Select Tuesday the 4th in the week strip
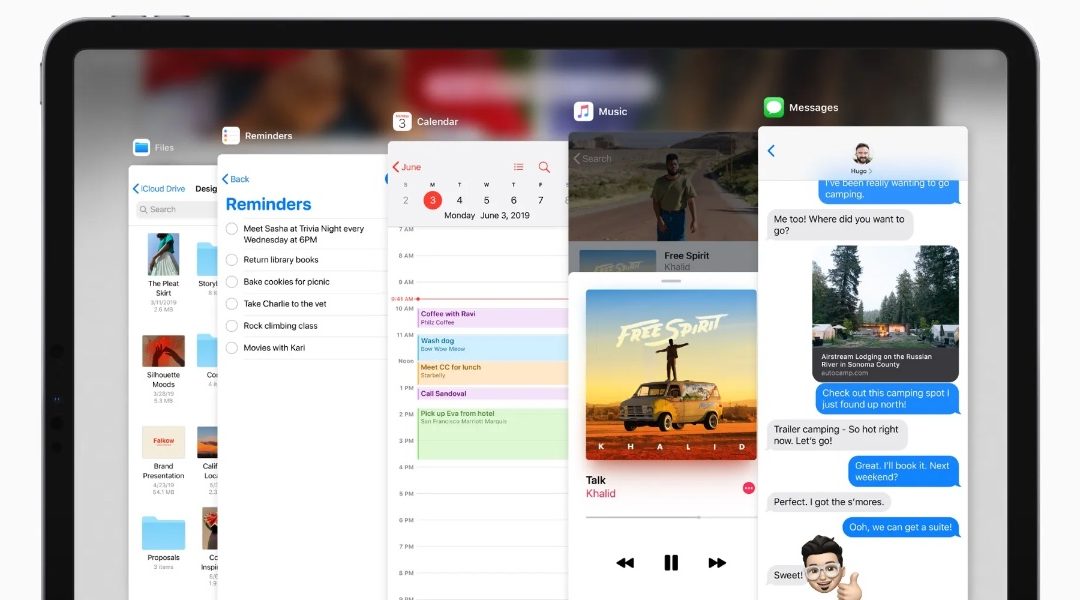The width and height of the screenshot is (1080, 600). pyautogui.click(x=459, y=200)
